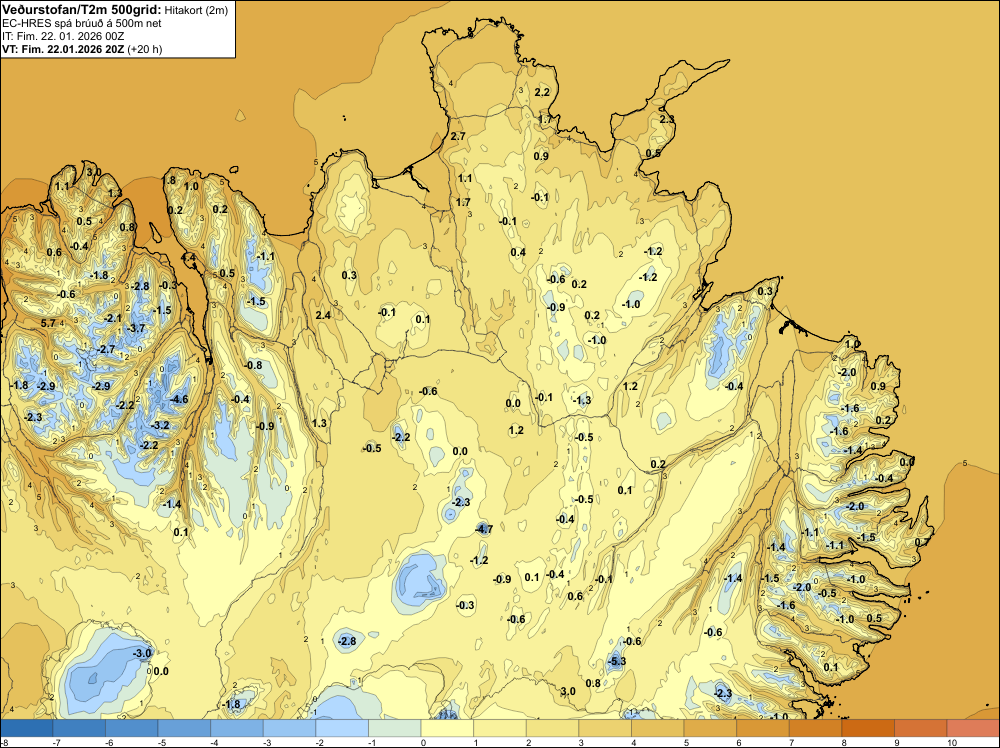Image resolution: width=1000 pixels, height=748 pixels.
Task: Pick the -4.7 station value
Action: point(484,529)
